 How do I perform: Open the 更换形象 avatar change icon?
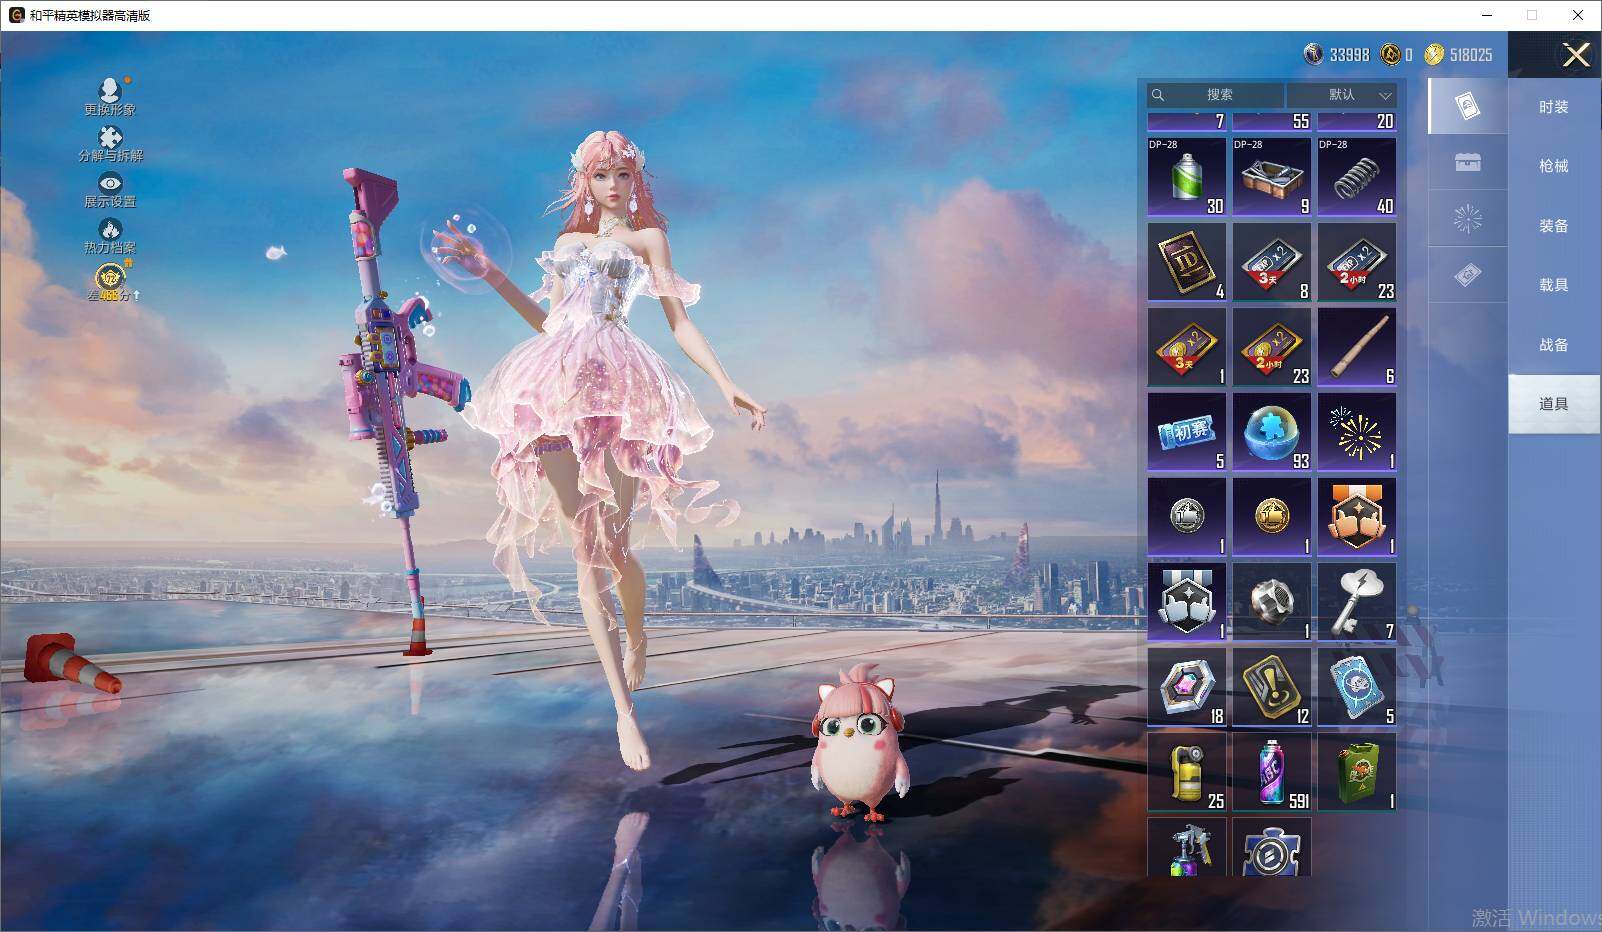[110, 95]
